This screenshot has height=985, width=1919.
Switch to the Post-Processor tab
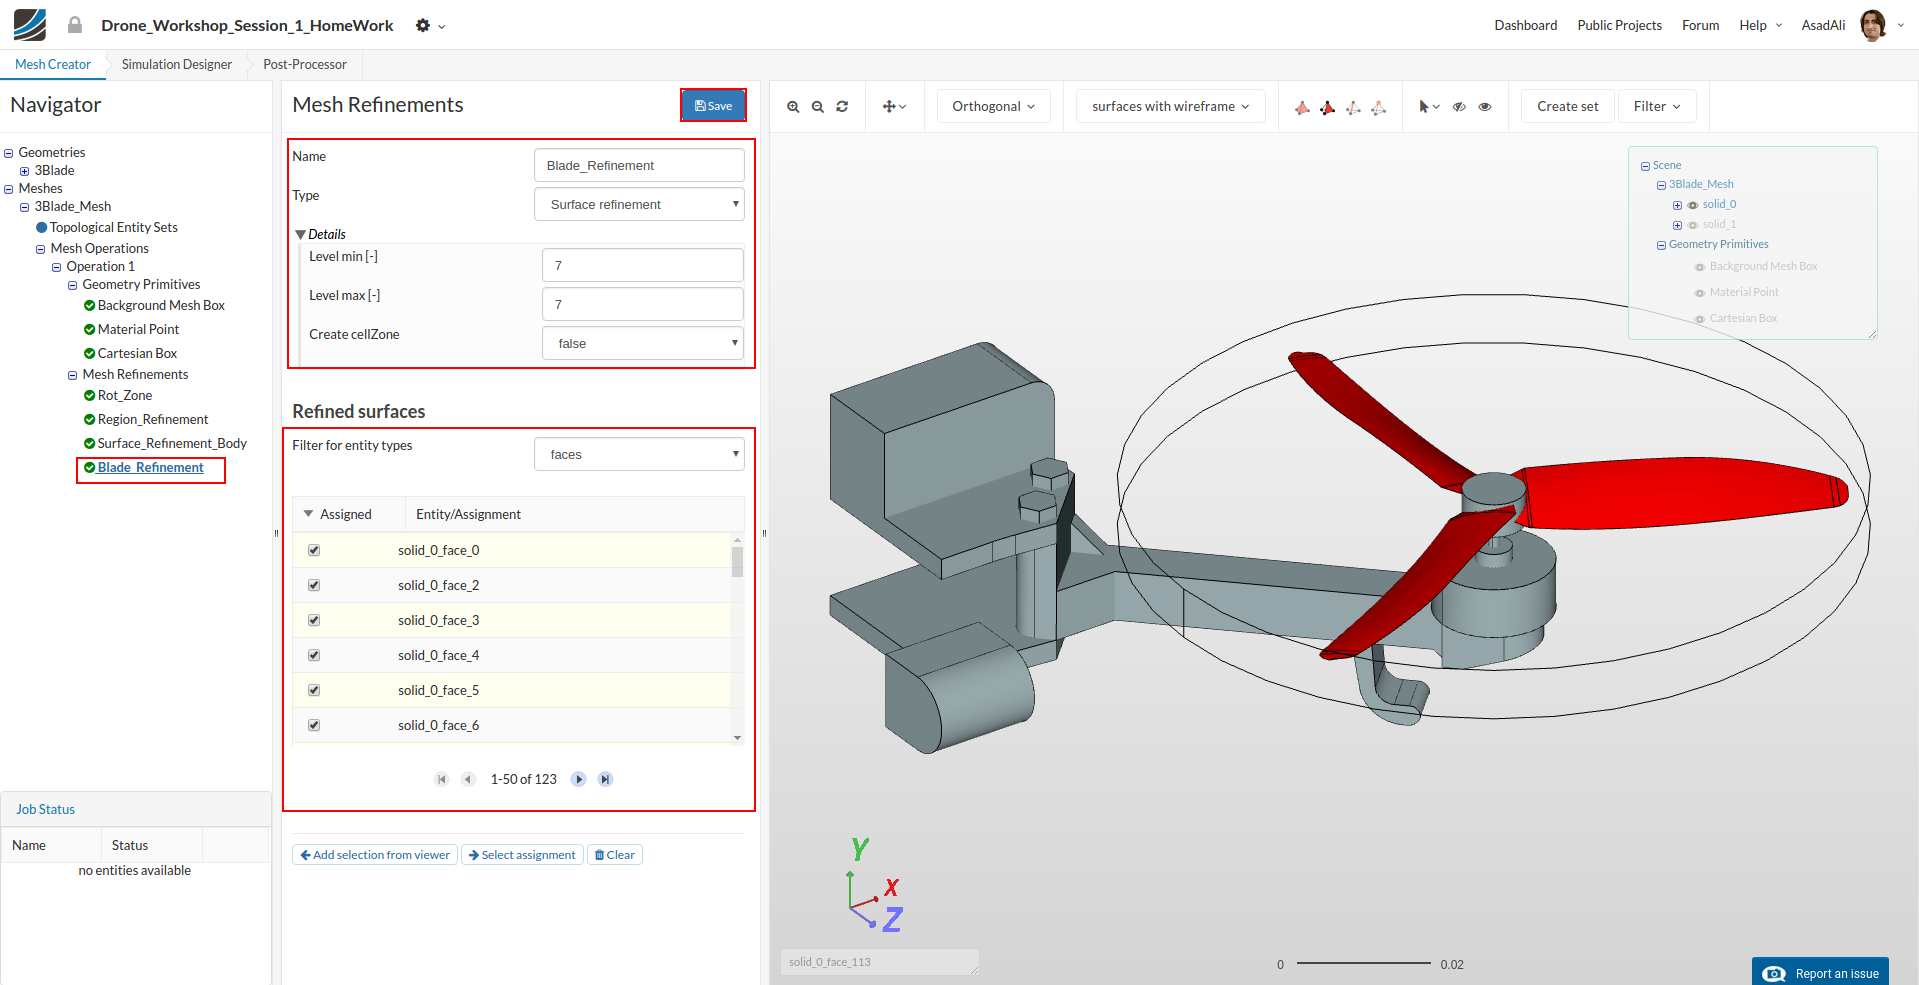(305, 65)
